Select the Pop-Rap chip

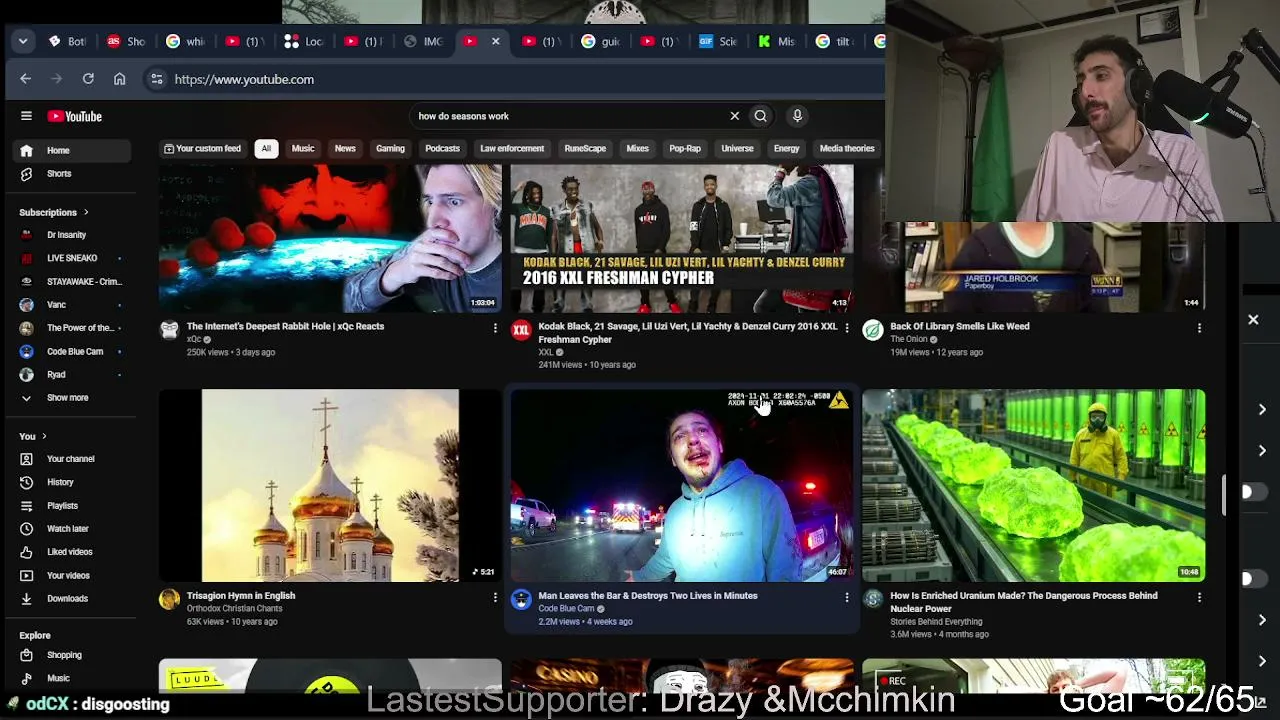coord(685,149)
